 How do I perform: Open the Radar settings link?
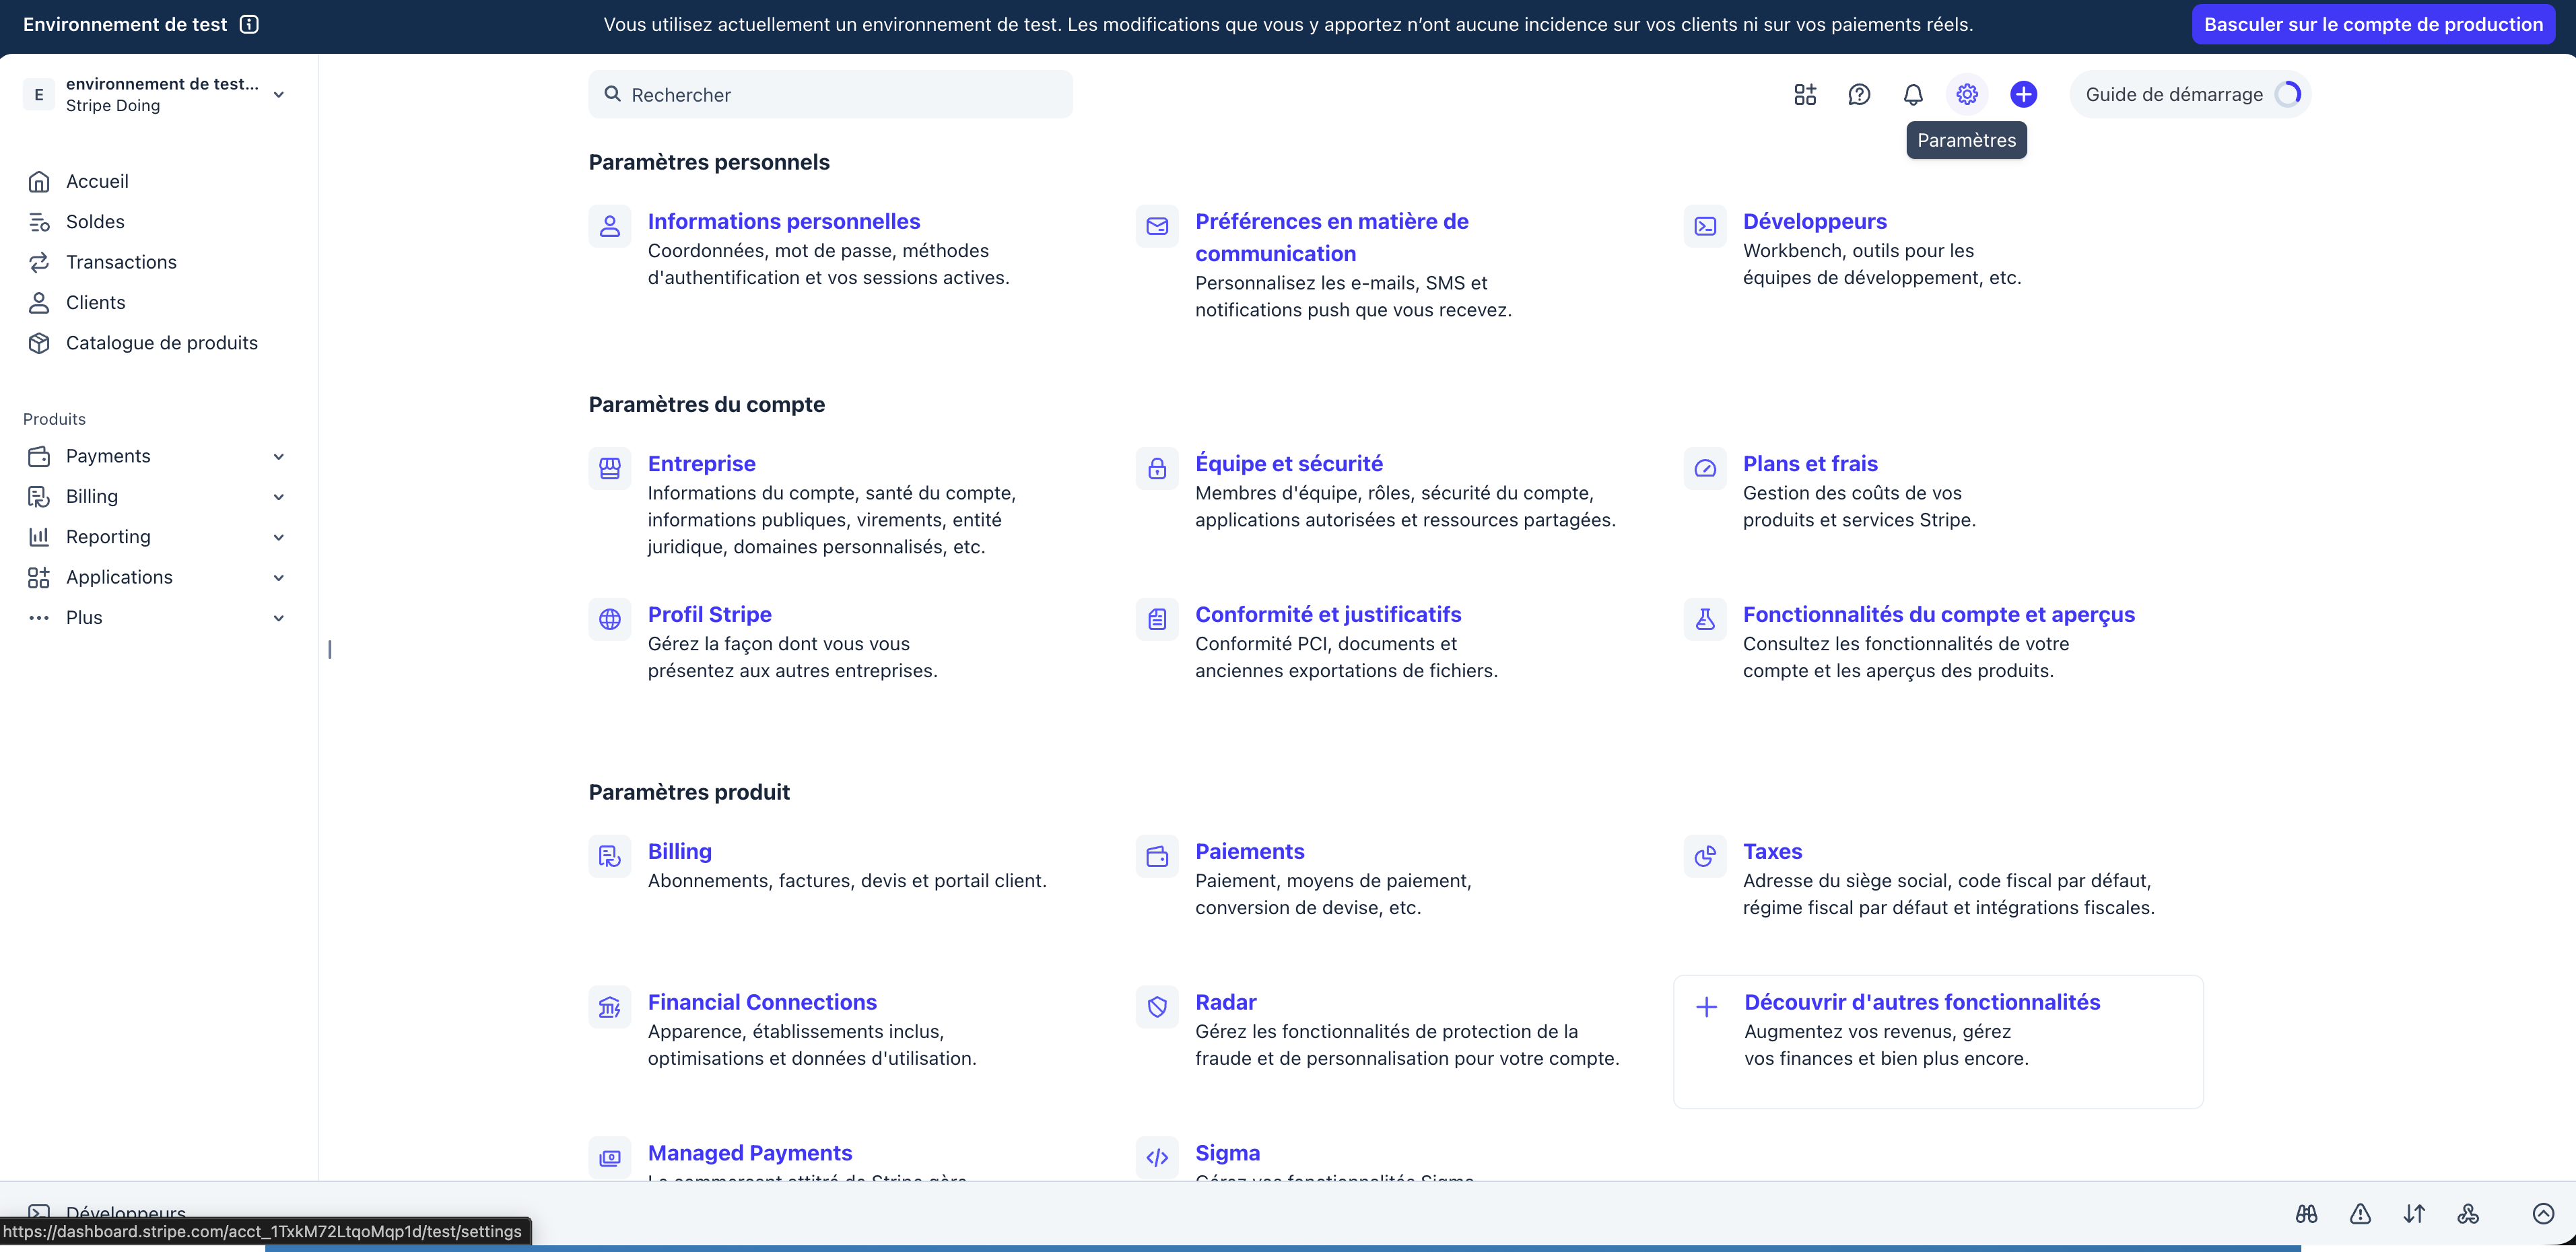(x=1225, y=1002)
